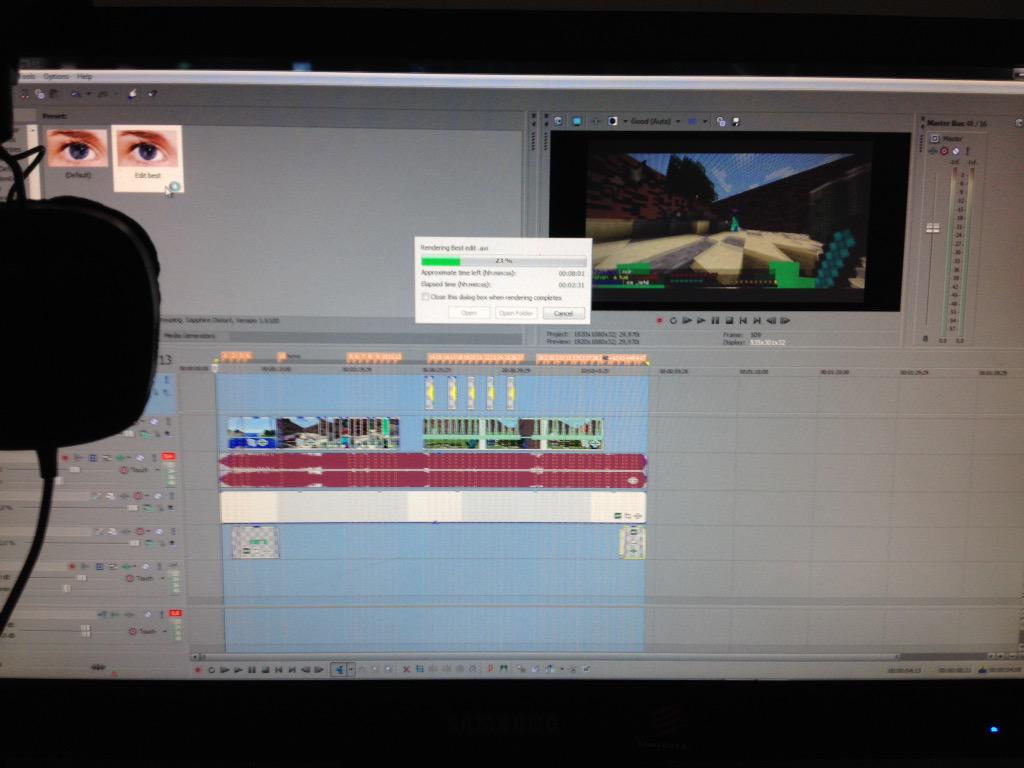Viewport: 1024px width, 768px height.
Task: Toggle Master bus automation settings red icon
Action: pos(944,151)
